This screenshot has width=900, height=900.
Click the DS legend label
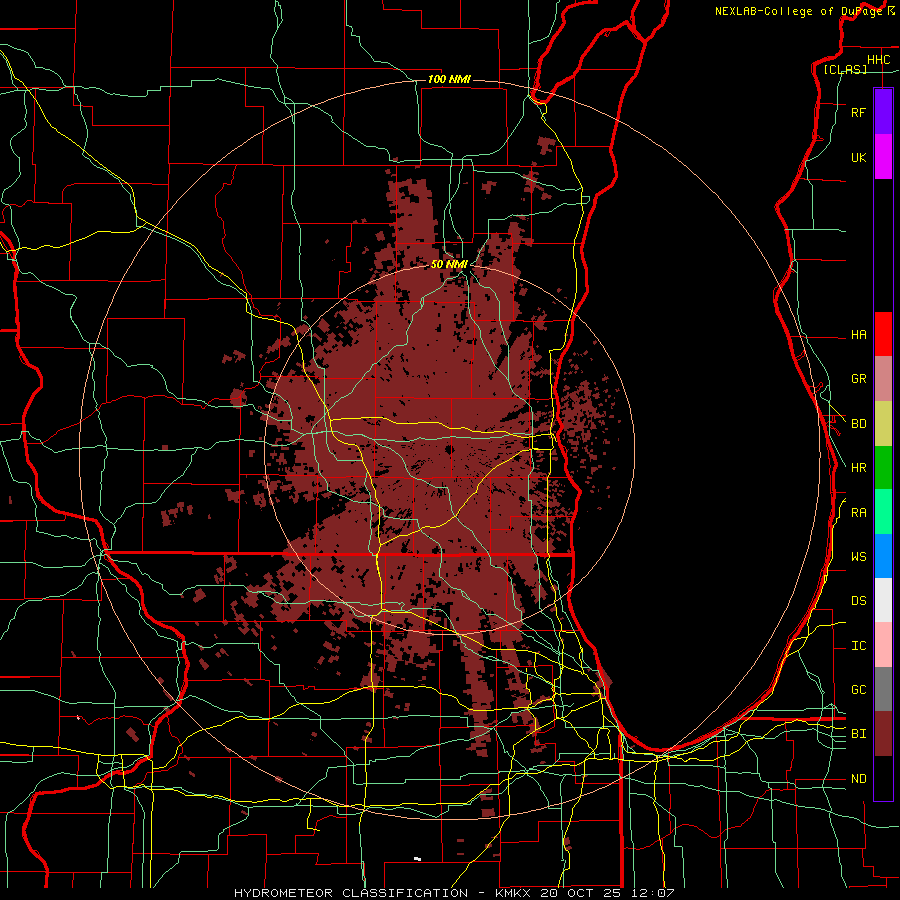pos(858,601)
